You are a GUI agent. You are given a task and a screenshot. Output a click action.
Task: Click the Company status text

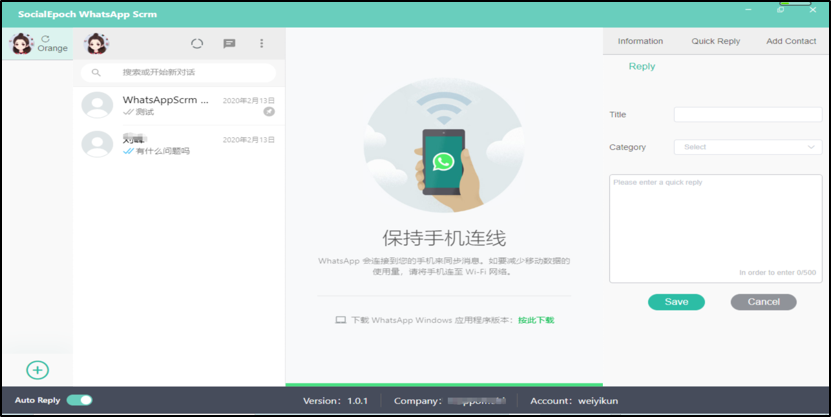pos(449,401)
